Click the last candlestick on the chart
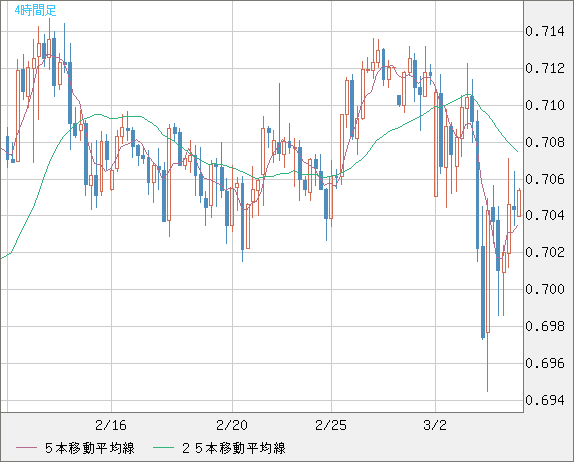Image resolution: width=574 pixels, height=462 pixels. (519, 203)
